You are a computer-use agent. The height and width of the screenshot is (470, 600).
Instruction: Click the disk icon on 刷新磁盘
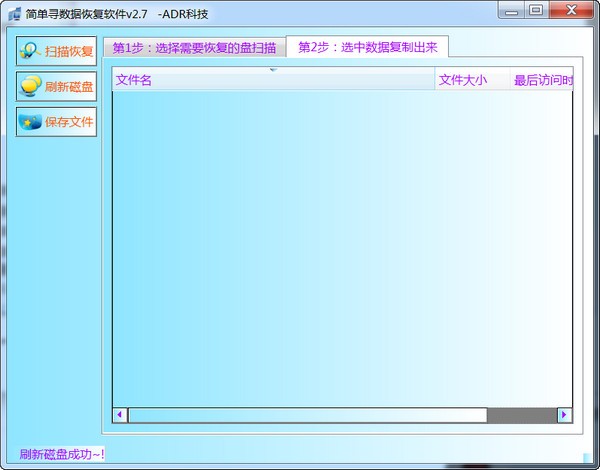(x=30, y=87)
